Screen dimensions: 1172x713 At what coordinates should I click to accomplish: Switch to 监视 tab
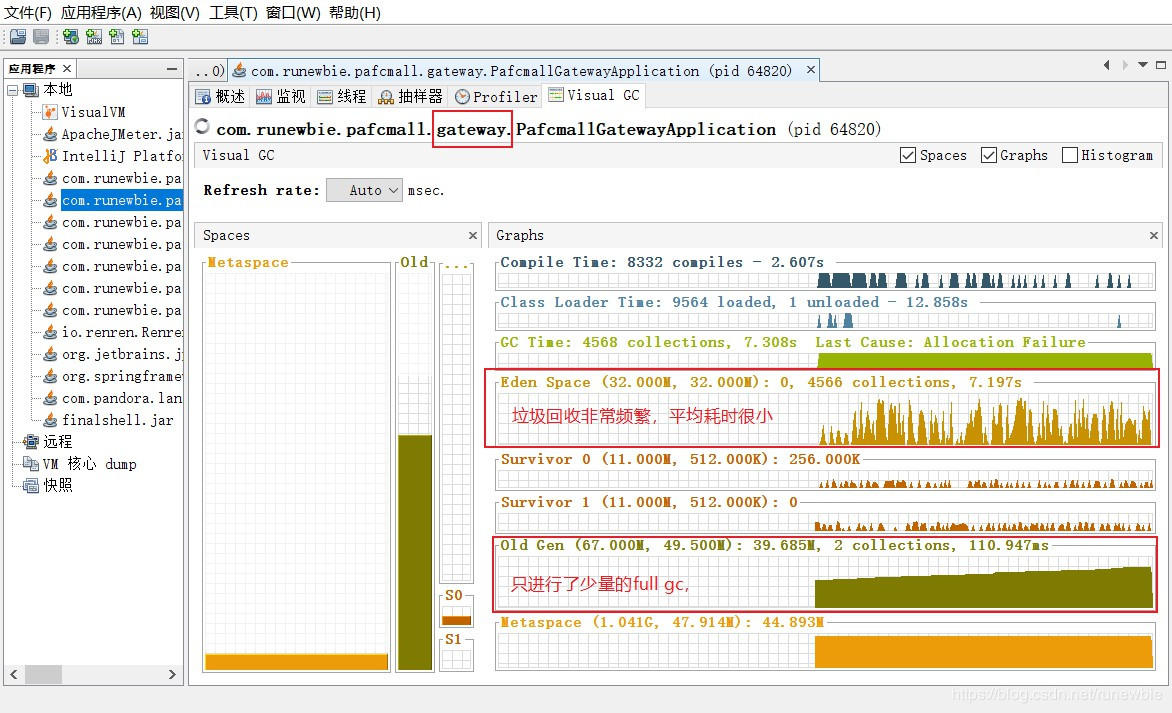pyautogui.click(x=280, y=96)
